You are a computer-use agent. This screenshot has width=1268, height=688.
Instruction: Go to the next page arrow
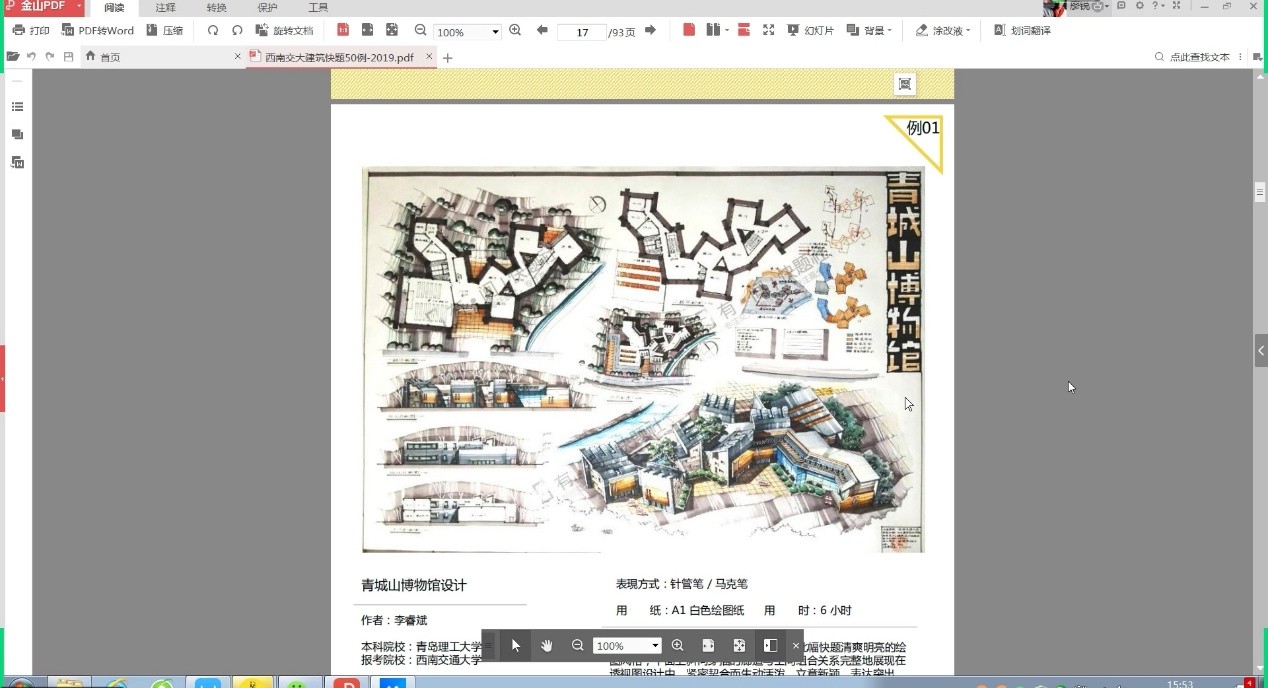[650, 31]
